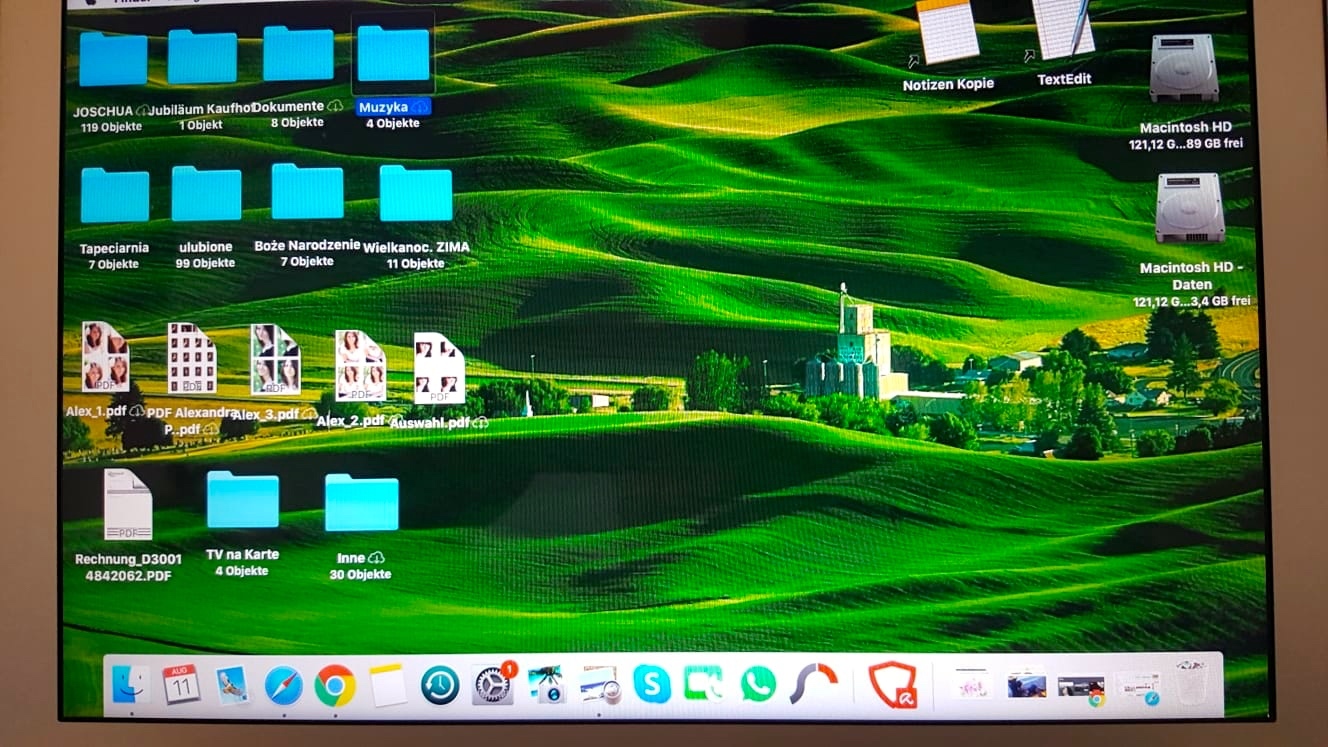This screenshot has height=747, width=1328.
Task: Open System Preferences with update badge
Action: pos(492,686)
